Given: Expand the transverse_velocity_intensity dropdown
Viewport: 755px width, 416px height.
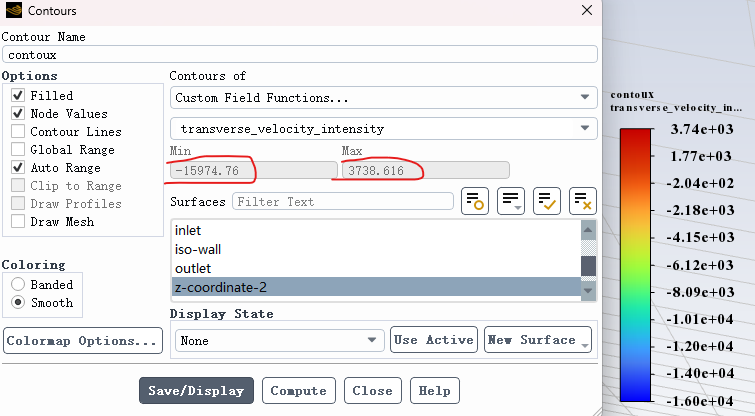Looking at the screenshot, I should pyautogui.click(x=384, y=129).
